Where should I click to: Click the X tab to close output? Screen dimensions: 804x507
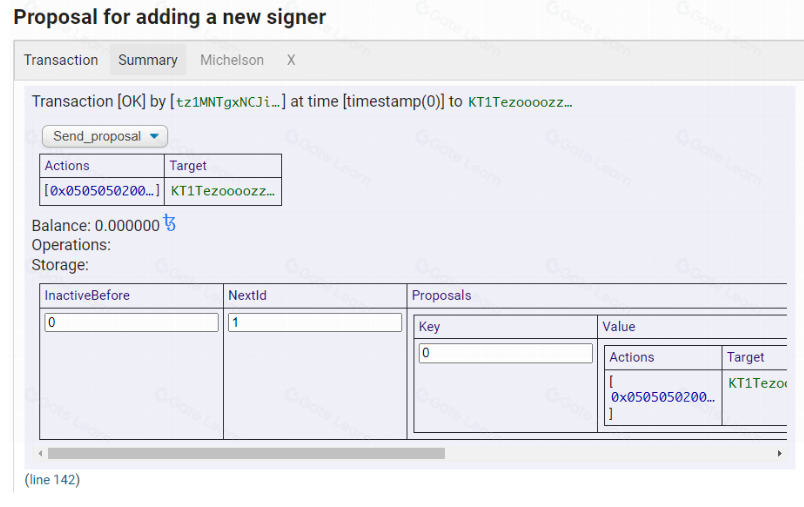(291, 60)
